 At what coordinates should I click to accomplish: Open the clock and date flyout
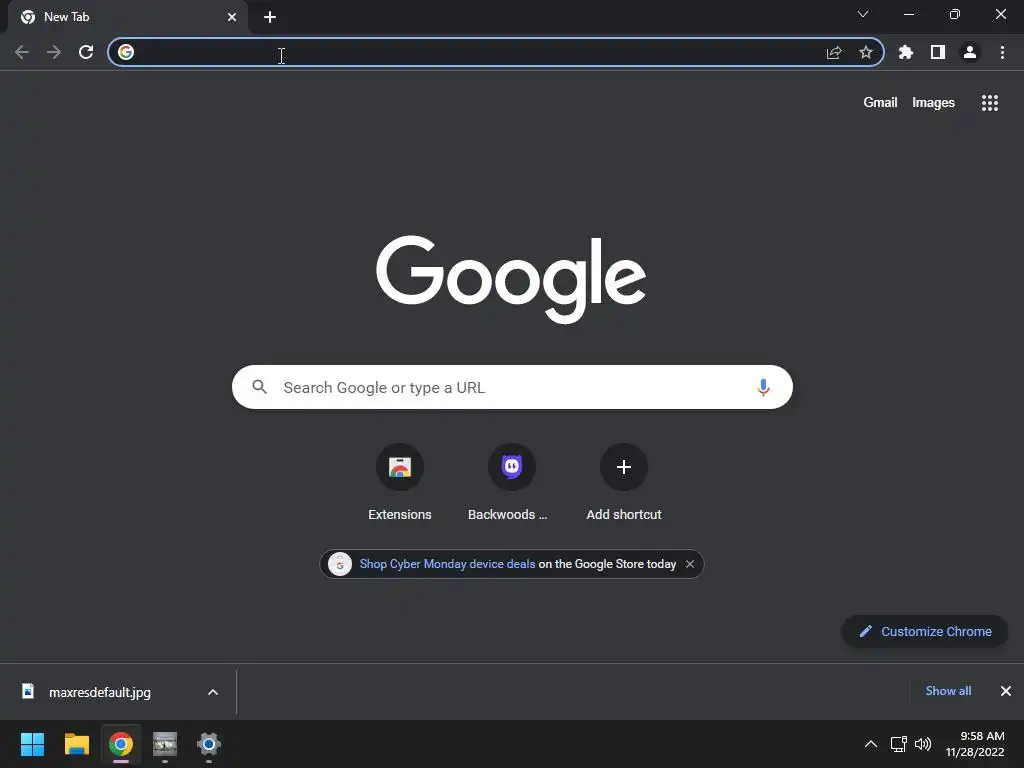click(975, 744)
